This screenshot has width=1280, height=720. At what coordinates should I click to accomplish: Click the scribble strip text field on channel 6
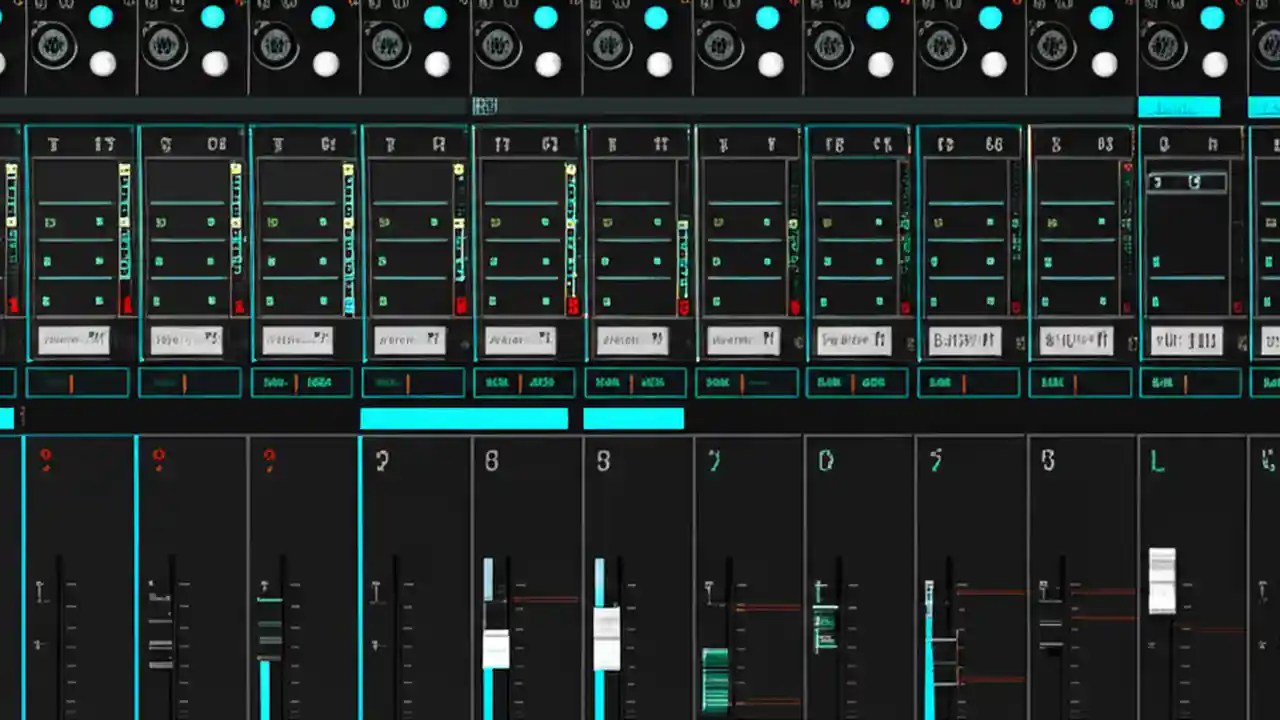630,339
